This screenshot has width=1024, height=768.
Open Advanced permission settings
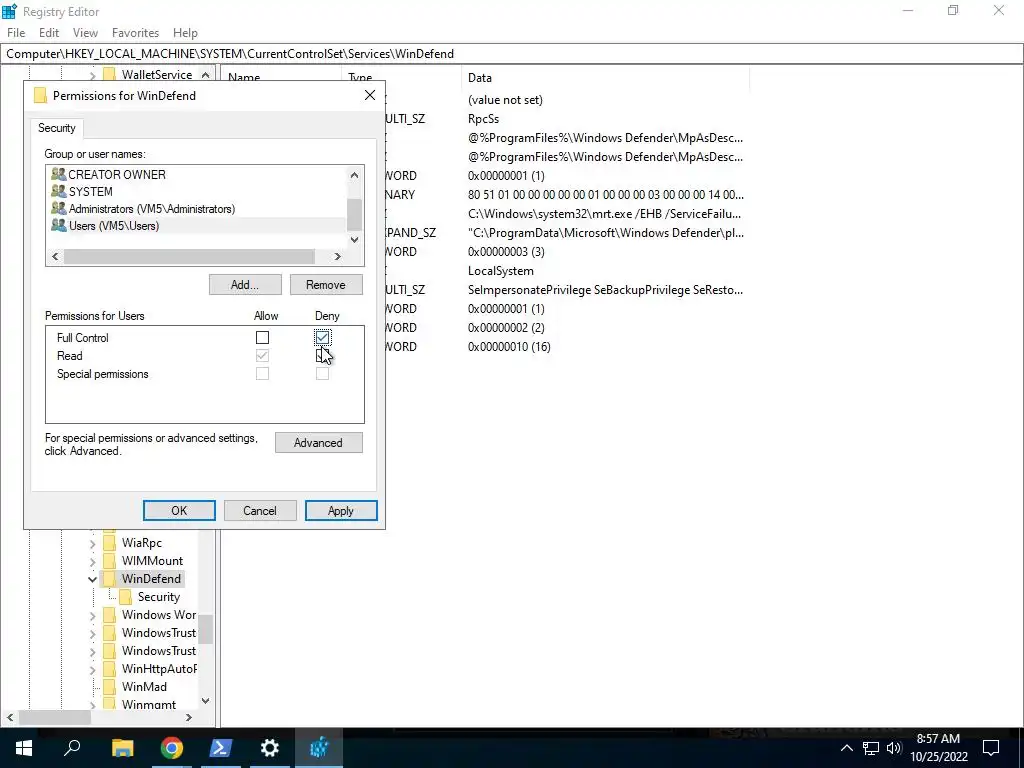319,443
